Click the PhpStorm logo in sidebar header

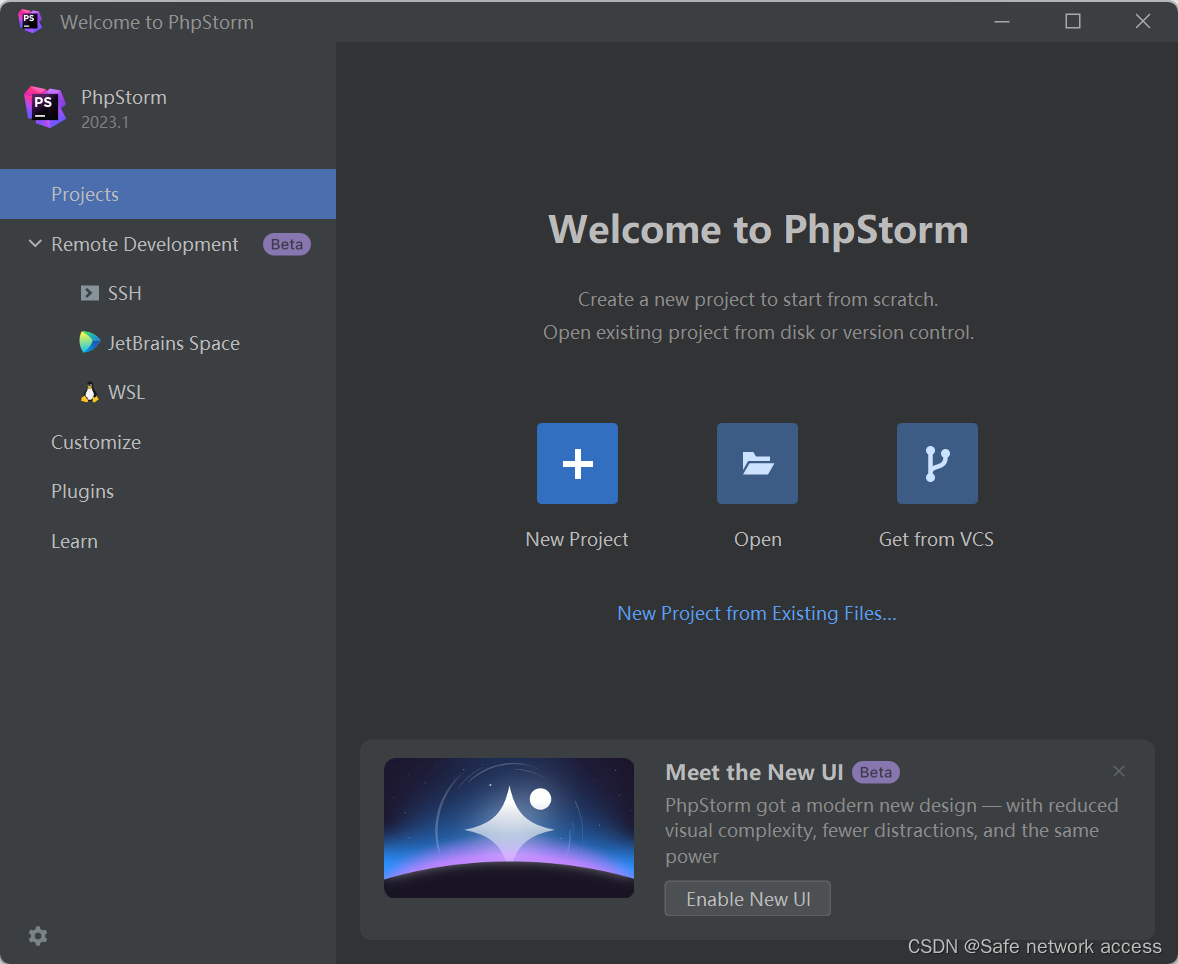click(44, 107)
